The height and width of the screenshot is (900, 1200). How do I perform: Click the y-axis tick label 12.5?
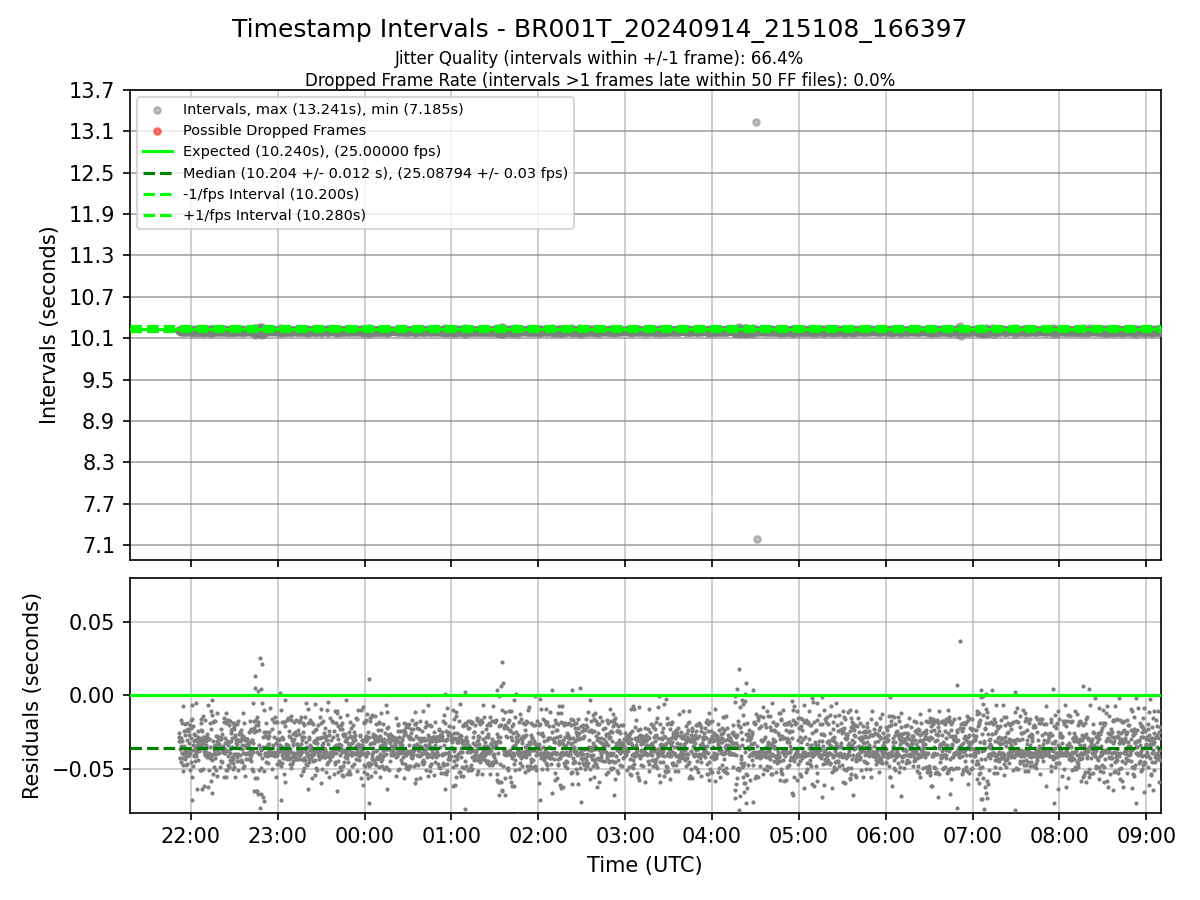94,173
